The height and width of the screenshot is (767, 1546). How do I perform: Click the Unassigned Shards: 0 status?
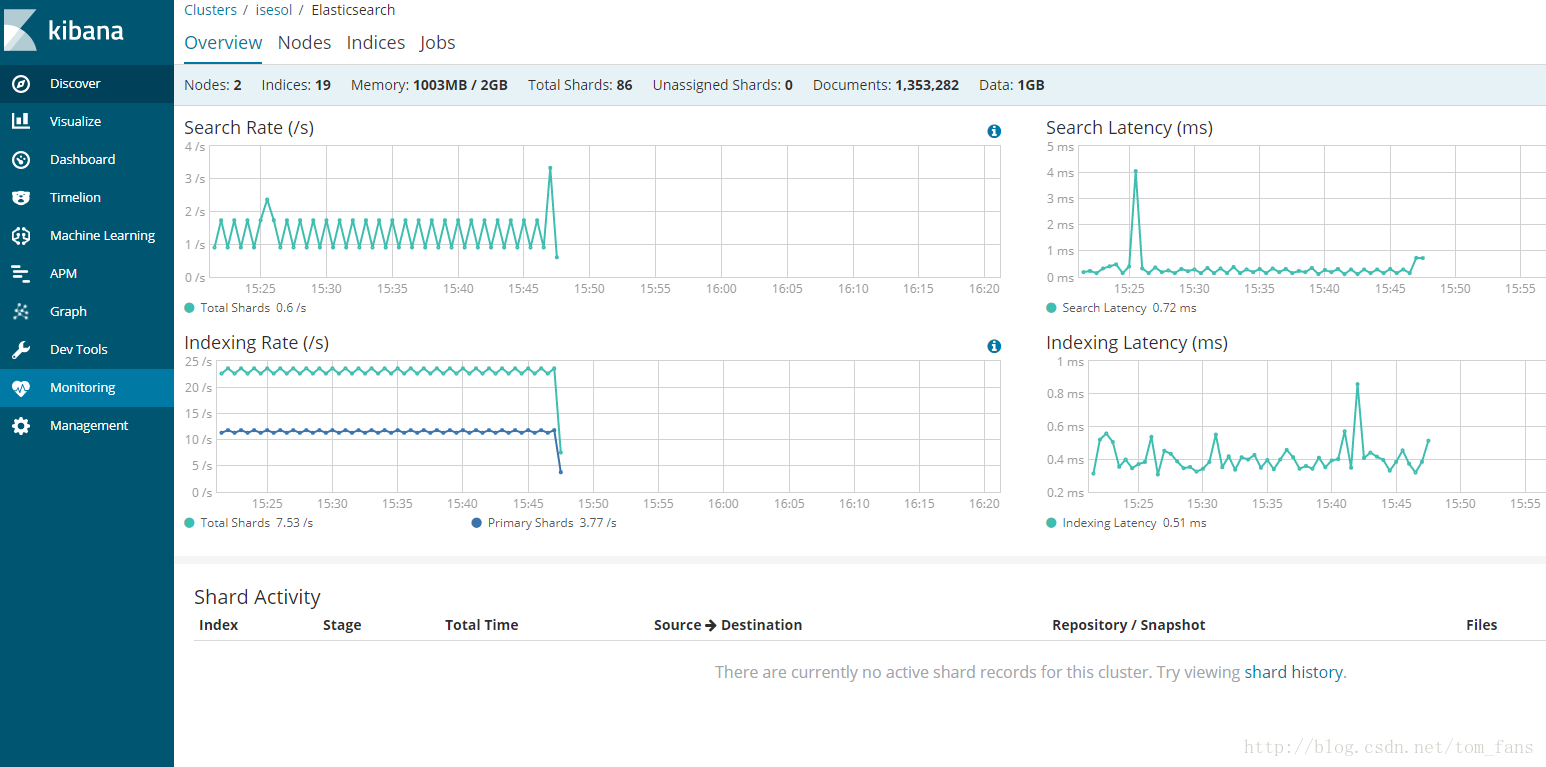click(723, 85)
